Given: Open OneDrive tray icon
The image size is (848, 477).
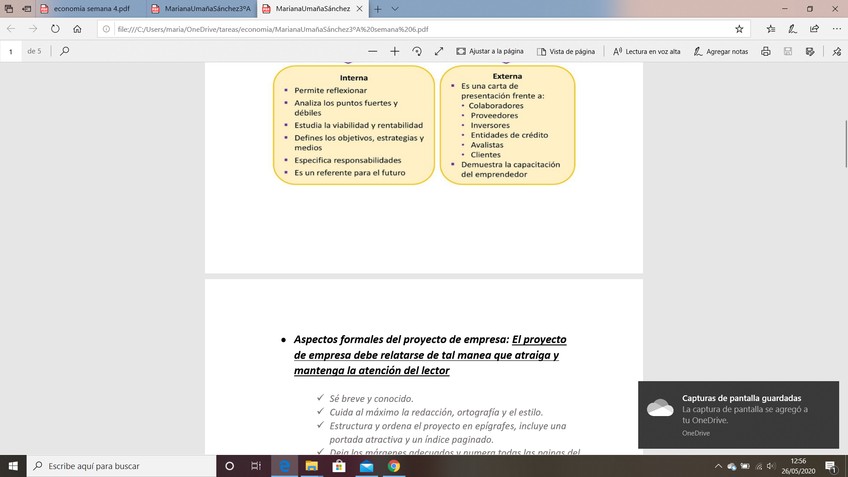Looking at the screenshot, I should tap(732, 466).
